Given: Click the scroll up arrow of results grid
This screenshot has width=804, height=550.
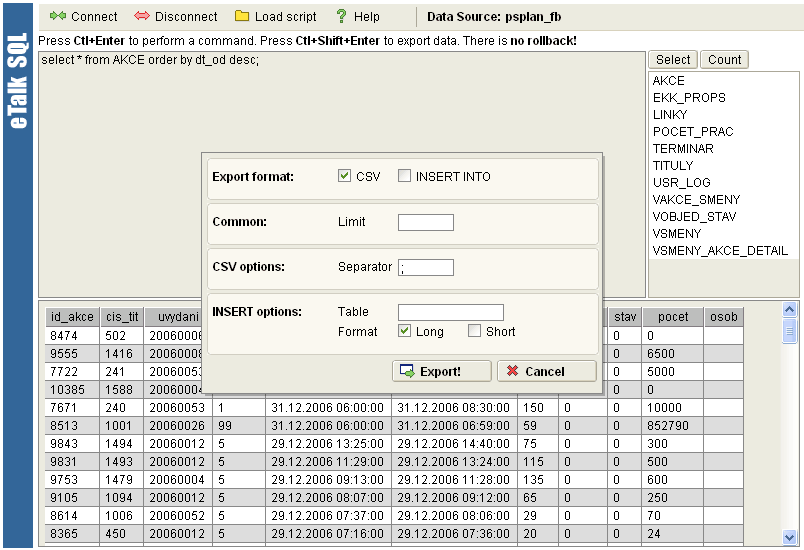Looking at the screenshot, I should [x=789, y=310].
